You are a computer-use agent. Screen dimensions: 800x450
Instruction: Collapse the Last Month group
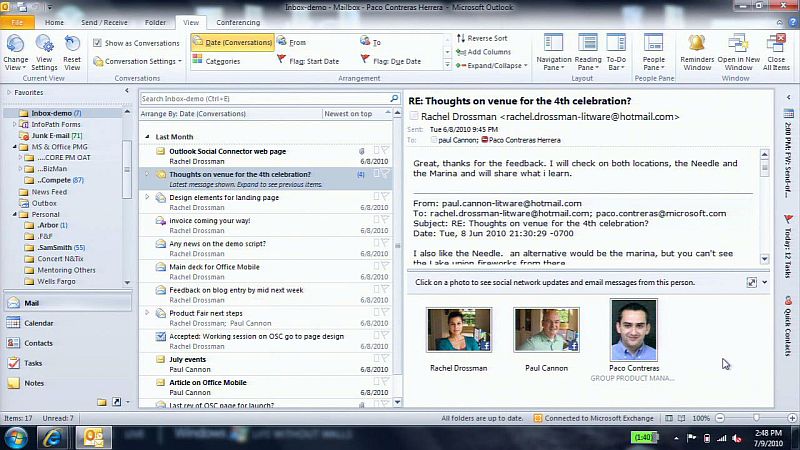147,137
